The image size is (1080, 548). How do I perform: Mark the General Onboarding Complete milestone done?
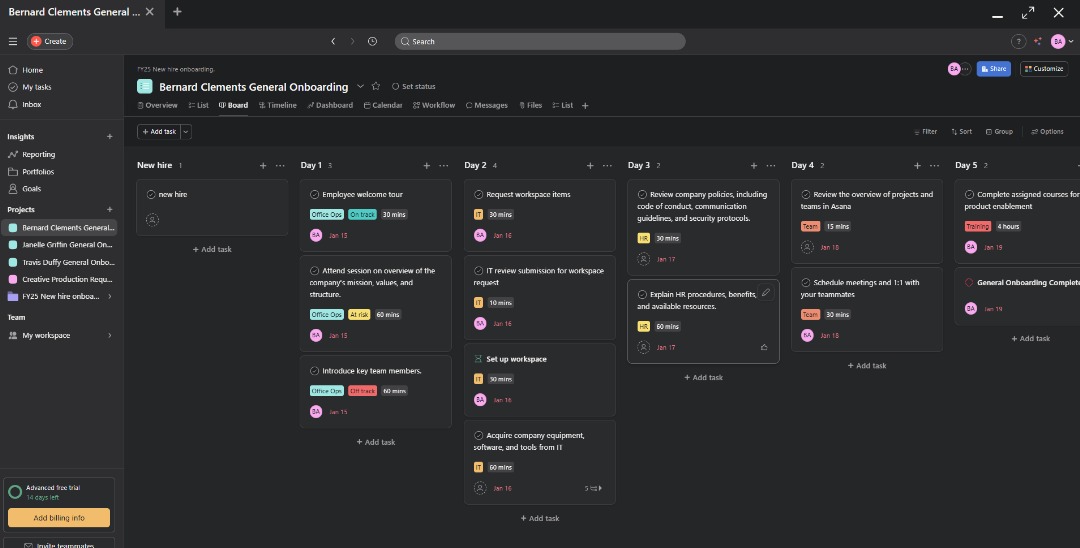(969, 282)
